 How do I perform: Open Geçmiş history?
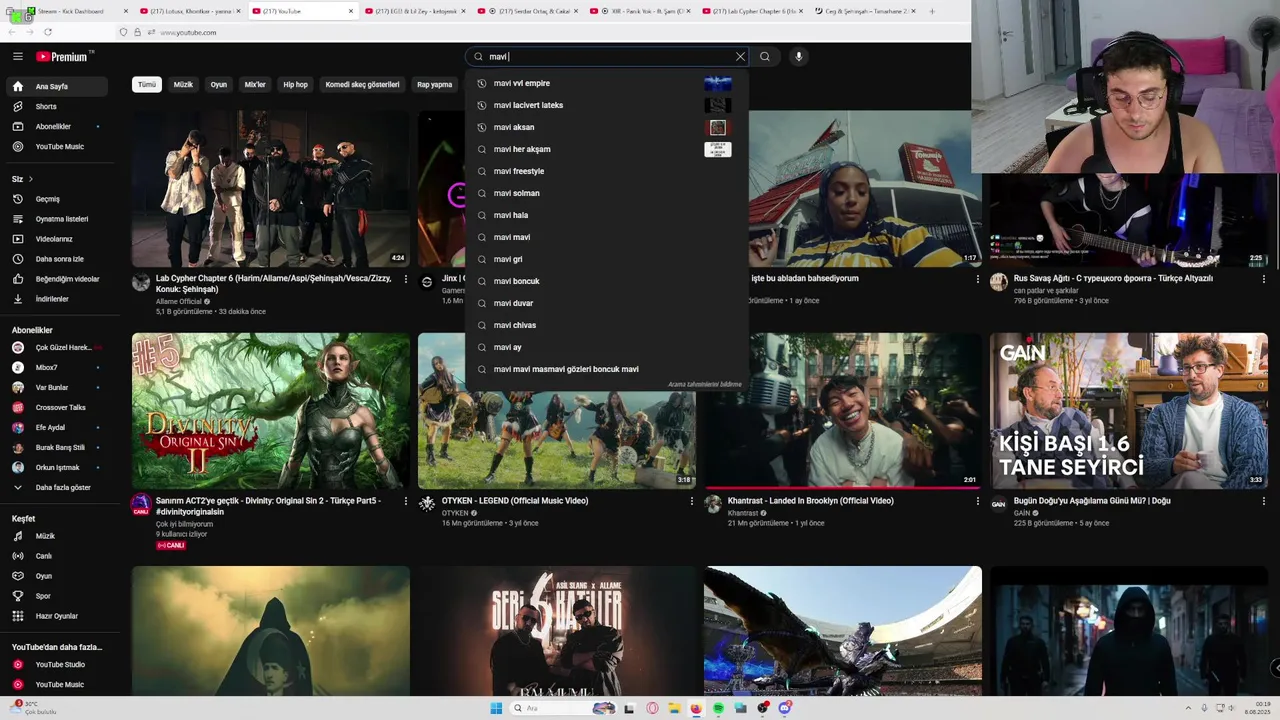tap(58, 199)
